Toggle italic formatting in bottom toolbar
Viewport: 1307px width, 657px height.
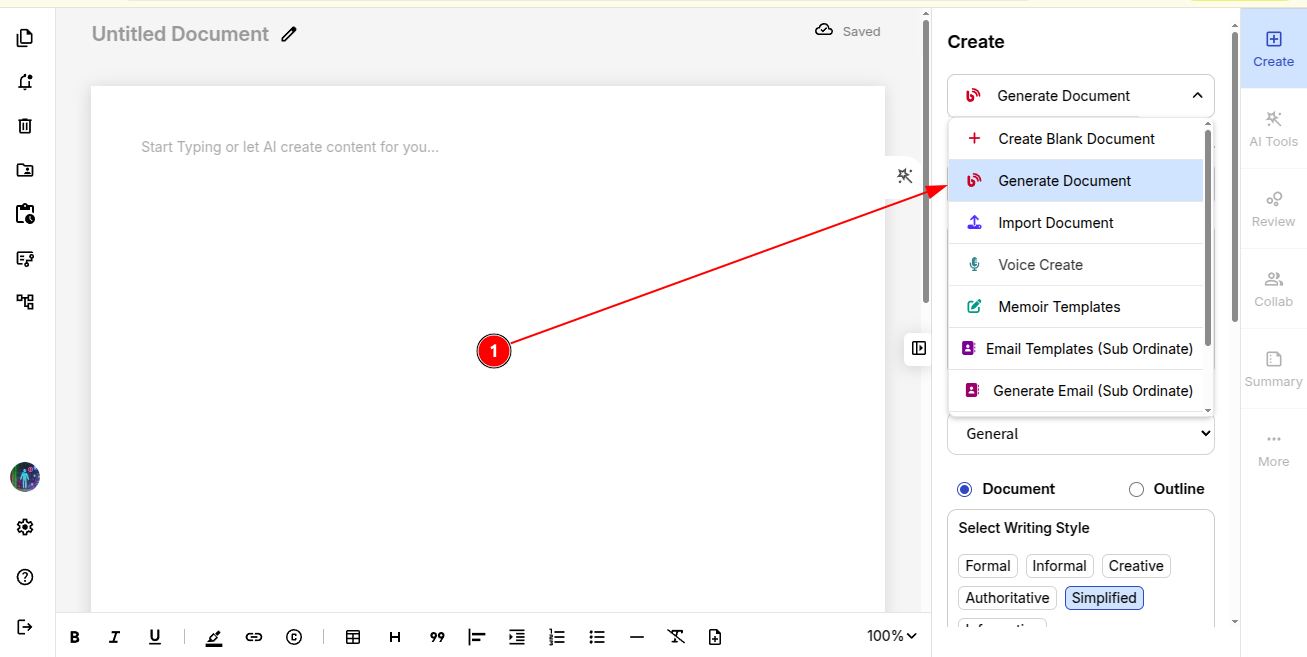114,637
